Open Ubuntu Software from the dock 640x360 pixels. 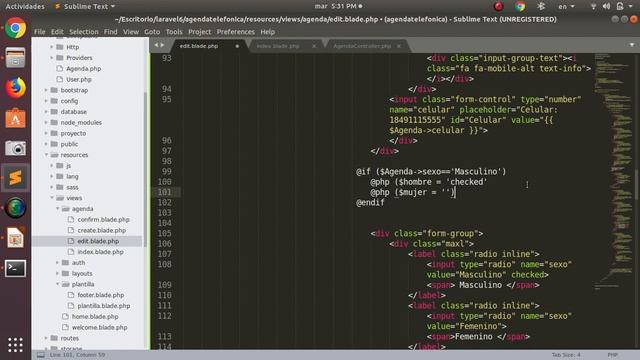[16, 118]
